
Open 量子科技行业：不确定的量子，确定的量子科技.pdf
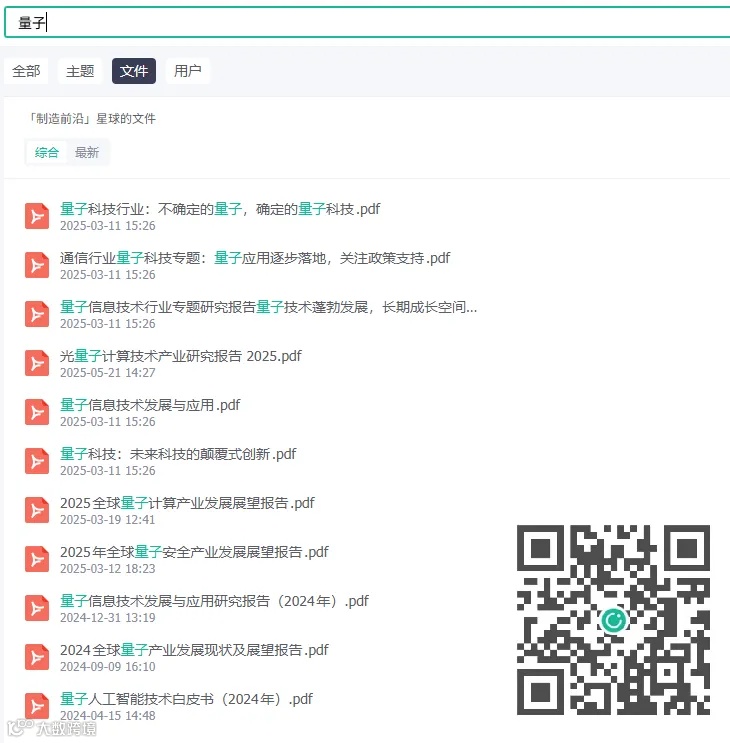pyautogui.click(x=220, y=209)
